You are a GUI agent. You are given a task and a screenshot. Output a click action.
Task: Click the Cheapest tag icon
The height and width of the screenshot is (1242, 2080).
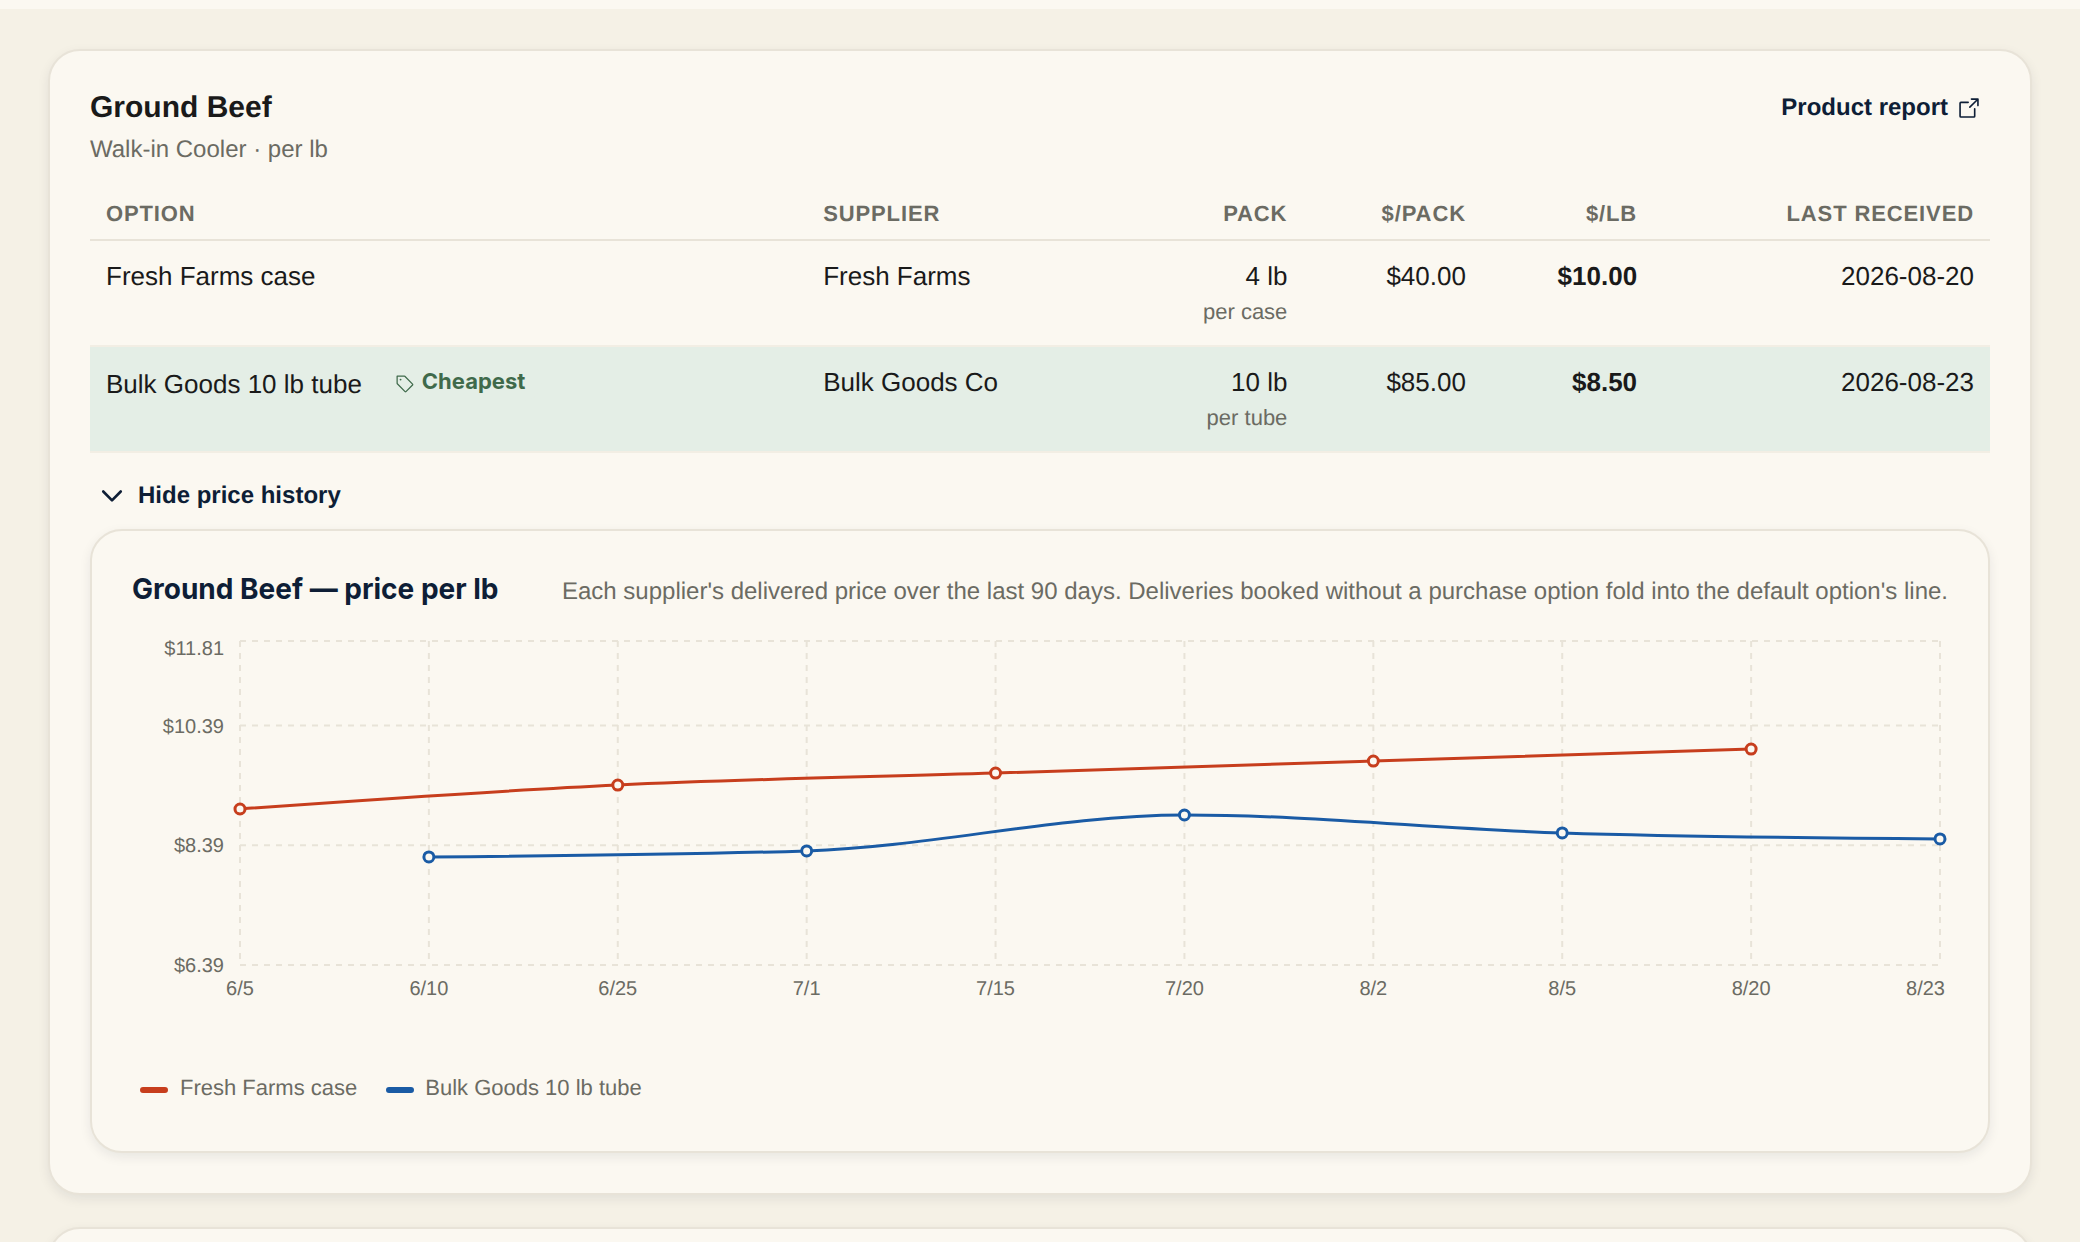[404, 384]
